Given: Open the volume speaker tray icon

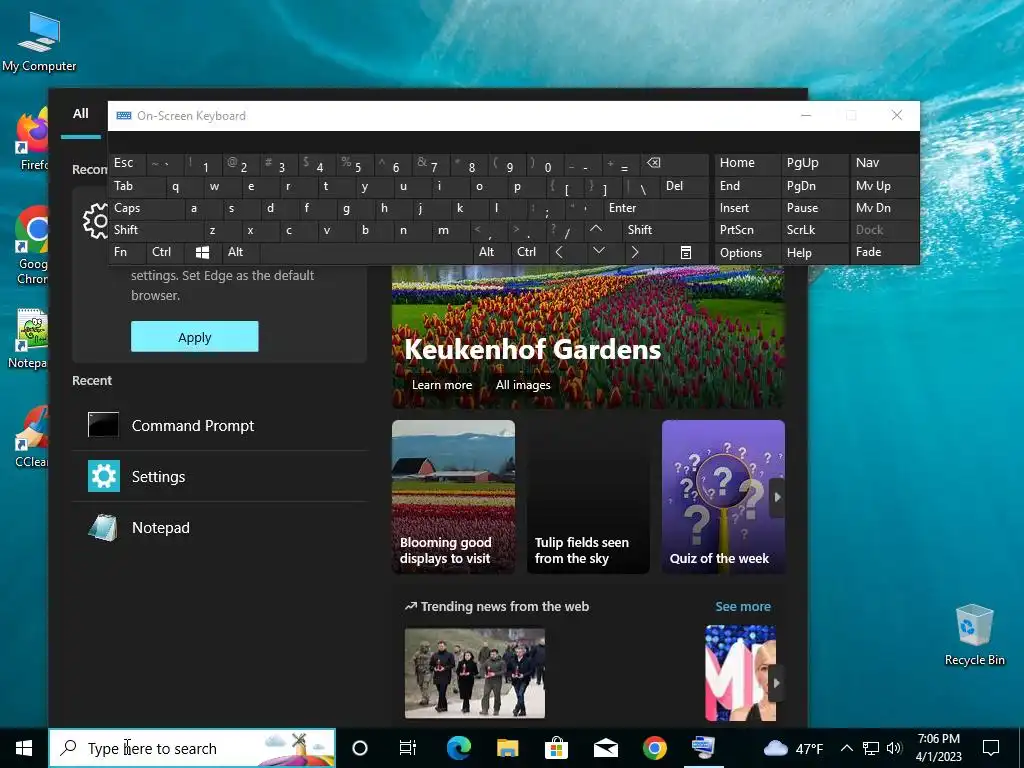Looking at the screenshot, I should (894, 748).
